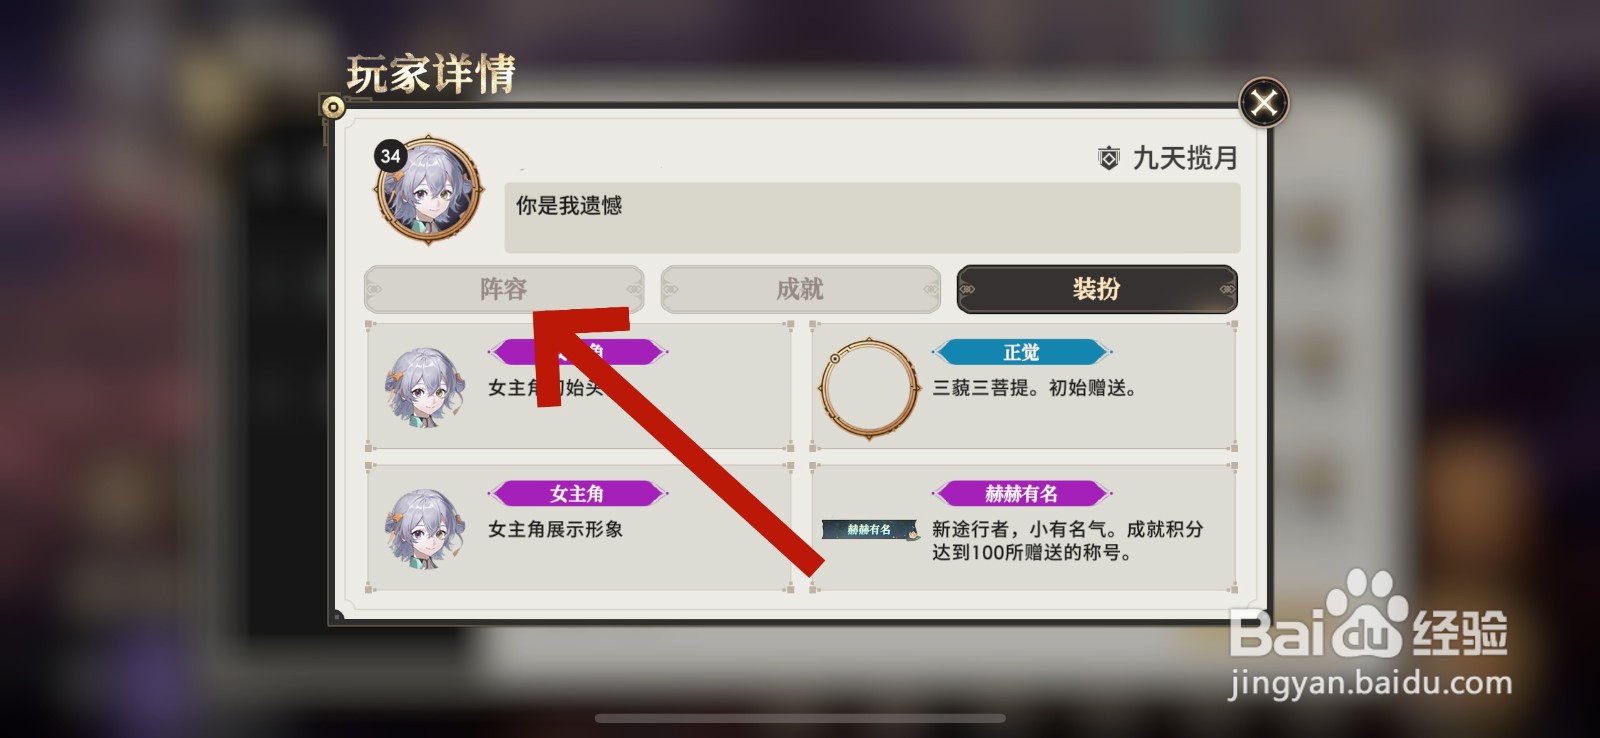Viewport: 1600px width, 738px height.
Task: Close the 玩家详情 player details dialog
Action: (x=1264, y=102)
